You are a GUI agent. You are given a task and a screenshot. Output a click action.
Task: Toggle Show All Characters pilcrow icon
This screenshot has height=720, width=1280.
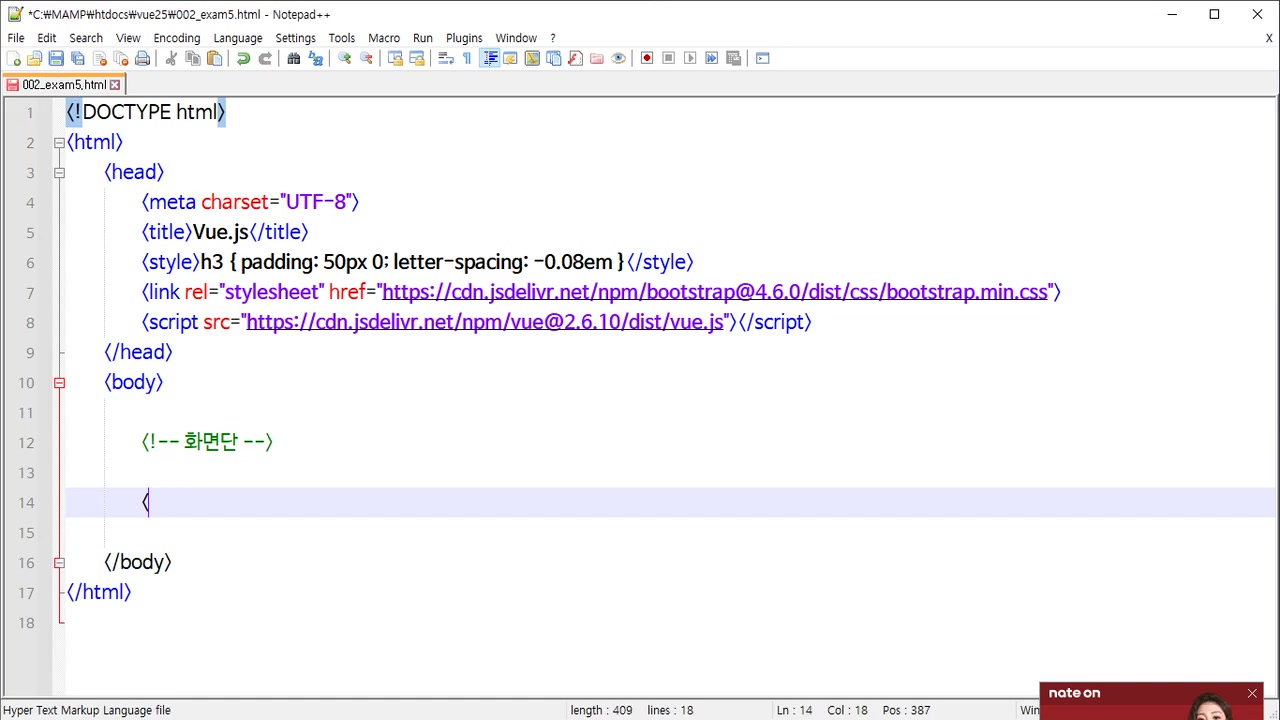pos(467,59)
